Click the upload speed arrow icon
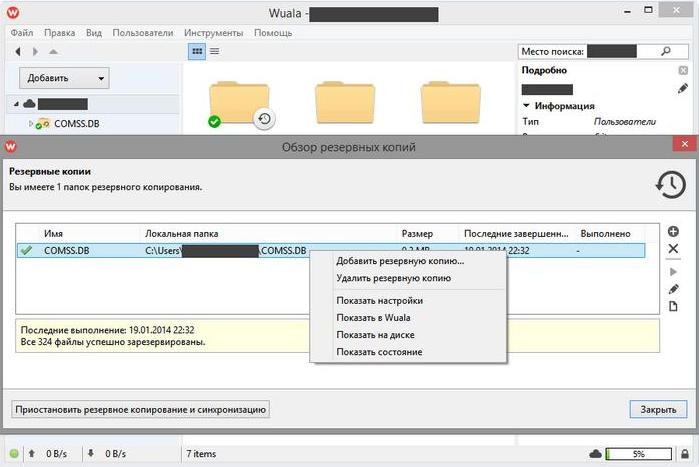This screenshot has height=467, width=699. coord(32,453)
